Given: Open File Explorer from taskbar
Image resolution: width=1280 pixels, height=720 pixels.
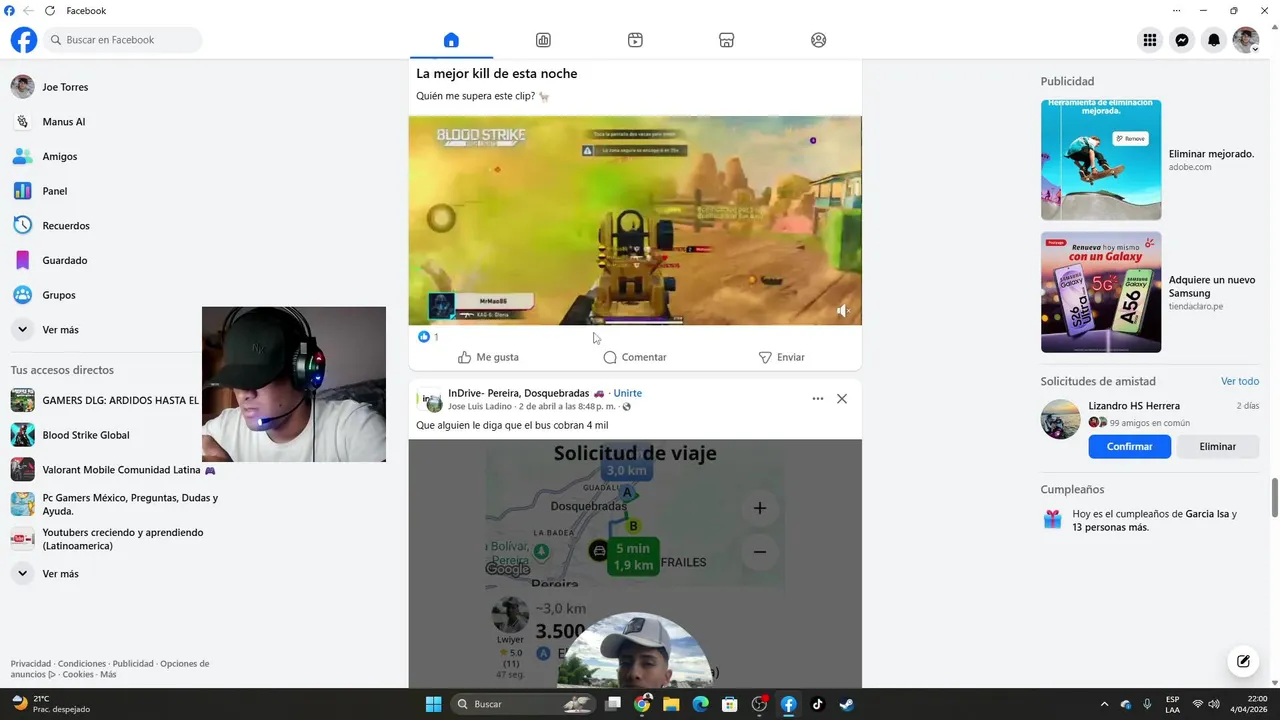Looking at the screenshot, I should click(671, 704).
